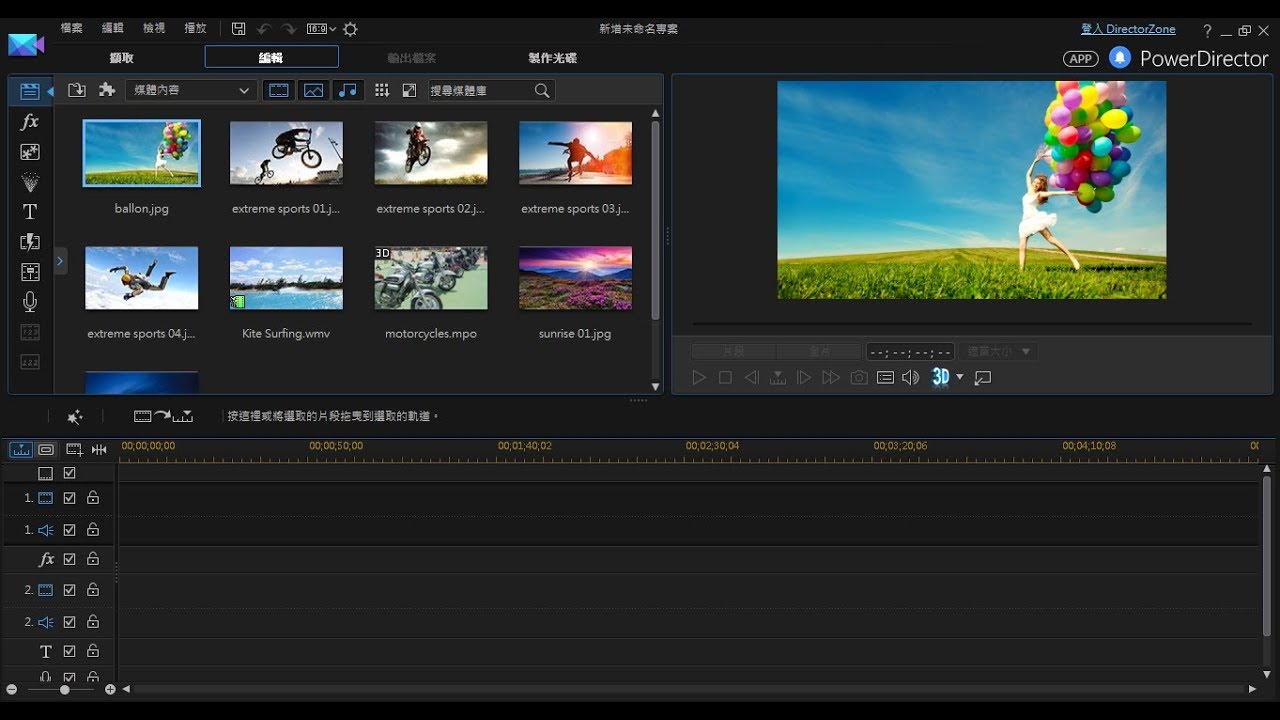Uncheck video track 1 enable checkbox

[x=70, y=498]
